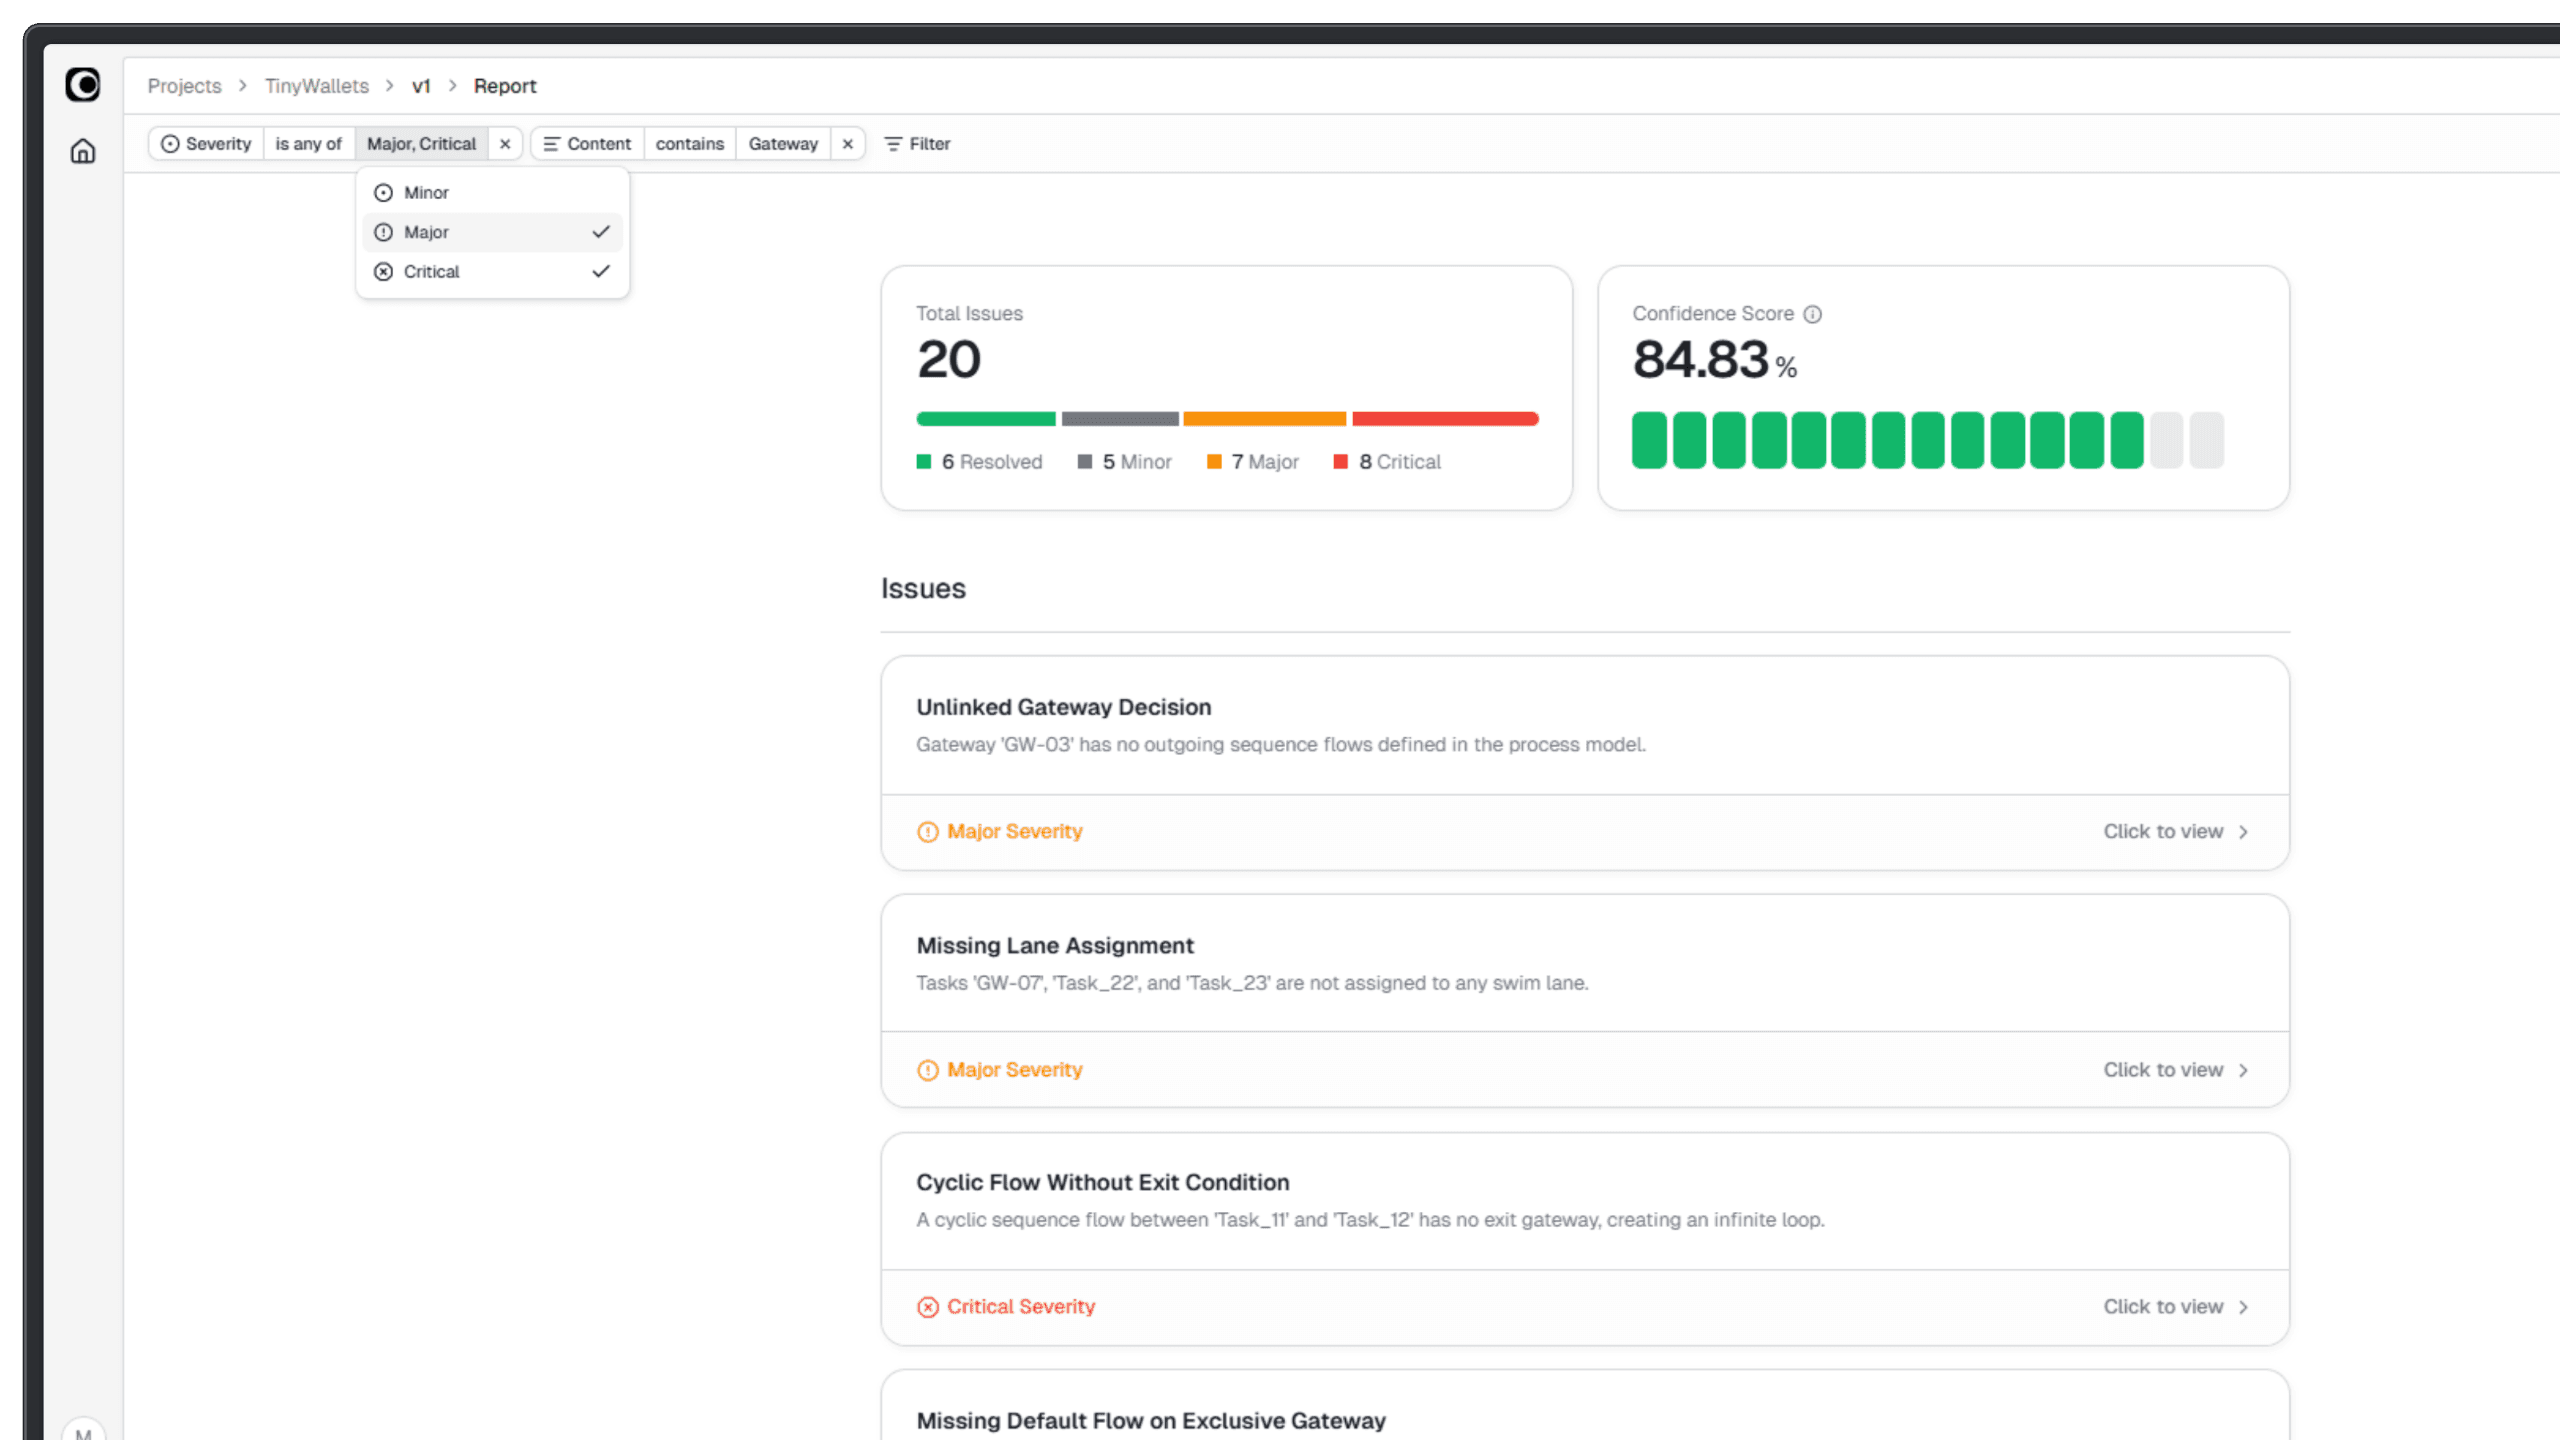Screen dimensions: 2560x1440
Task: Open the 'Major, Critical' value selector
Action: (x=421, y=143)
